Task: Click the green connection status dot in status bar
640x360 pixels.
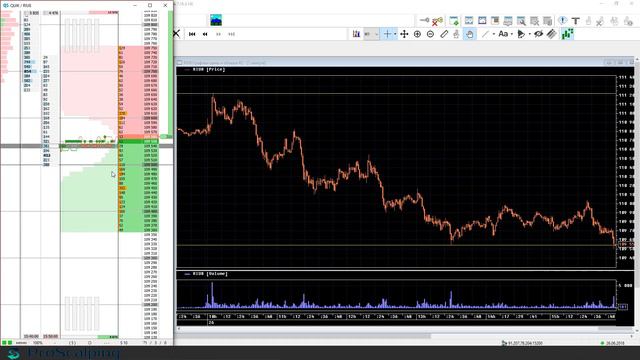Action: [x=602, y=343]
